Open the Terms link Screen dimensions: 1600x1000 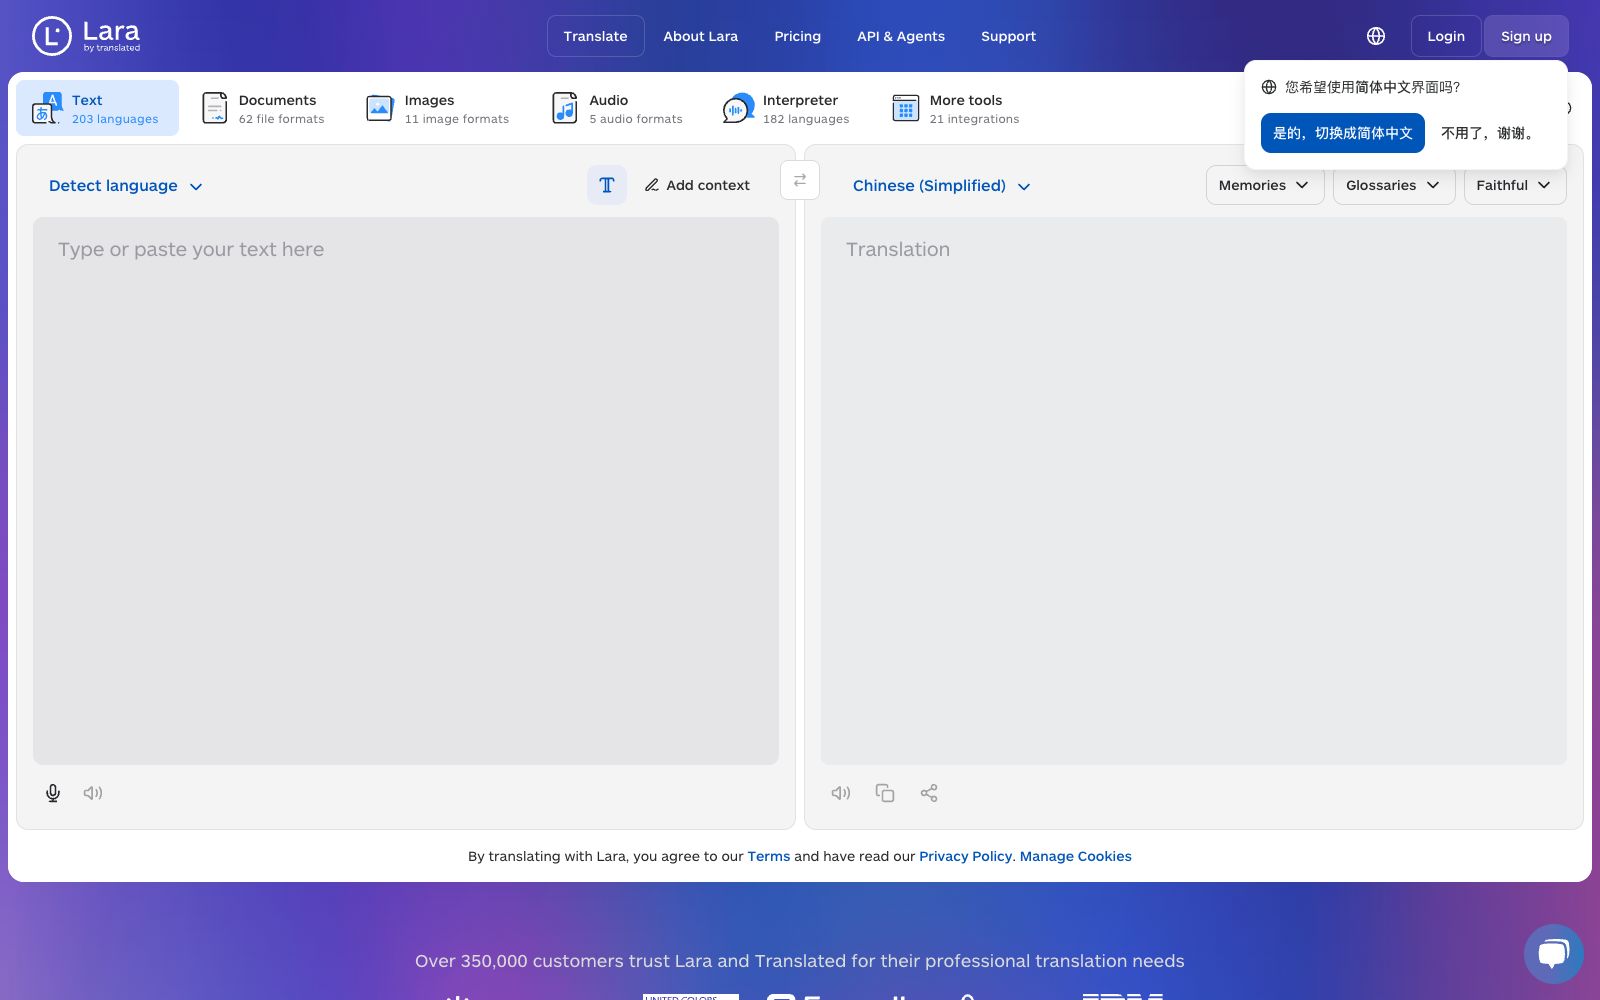[769, 856]
